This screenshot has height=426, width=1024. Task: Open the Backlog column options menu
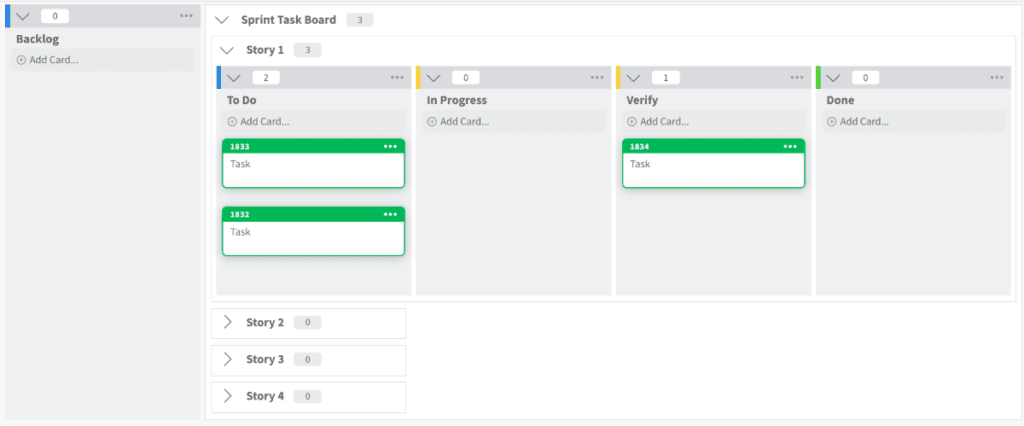(x=187, y=16)
